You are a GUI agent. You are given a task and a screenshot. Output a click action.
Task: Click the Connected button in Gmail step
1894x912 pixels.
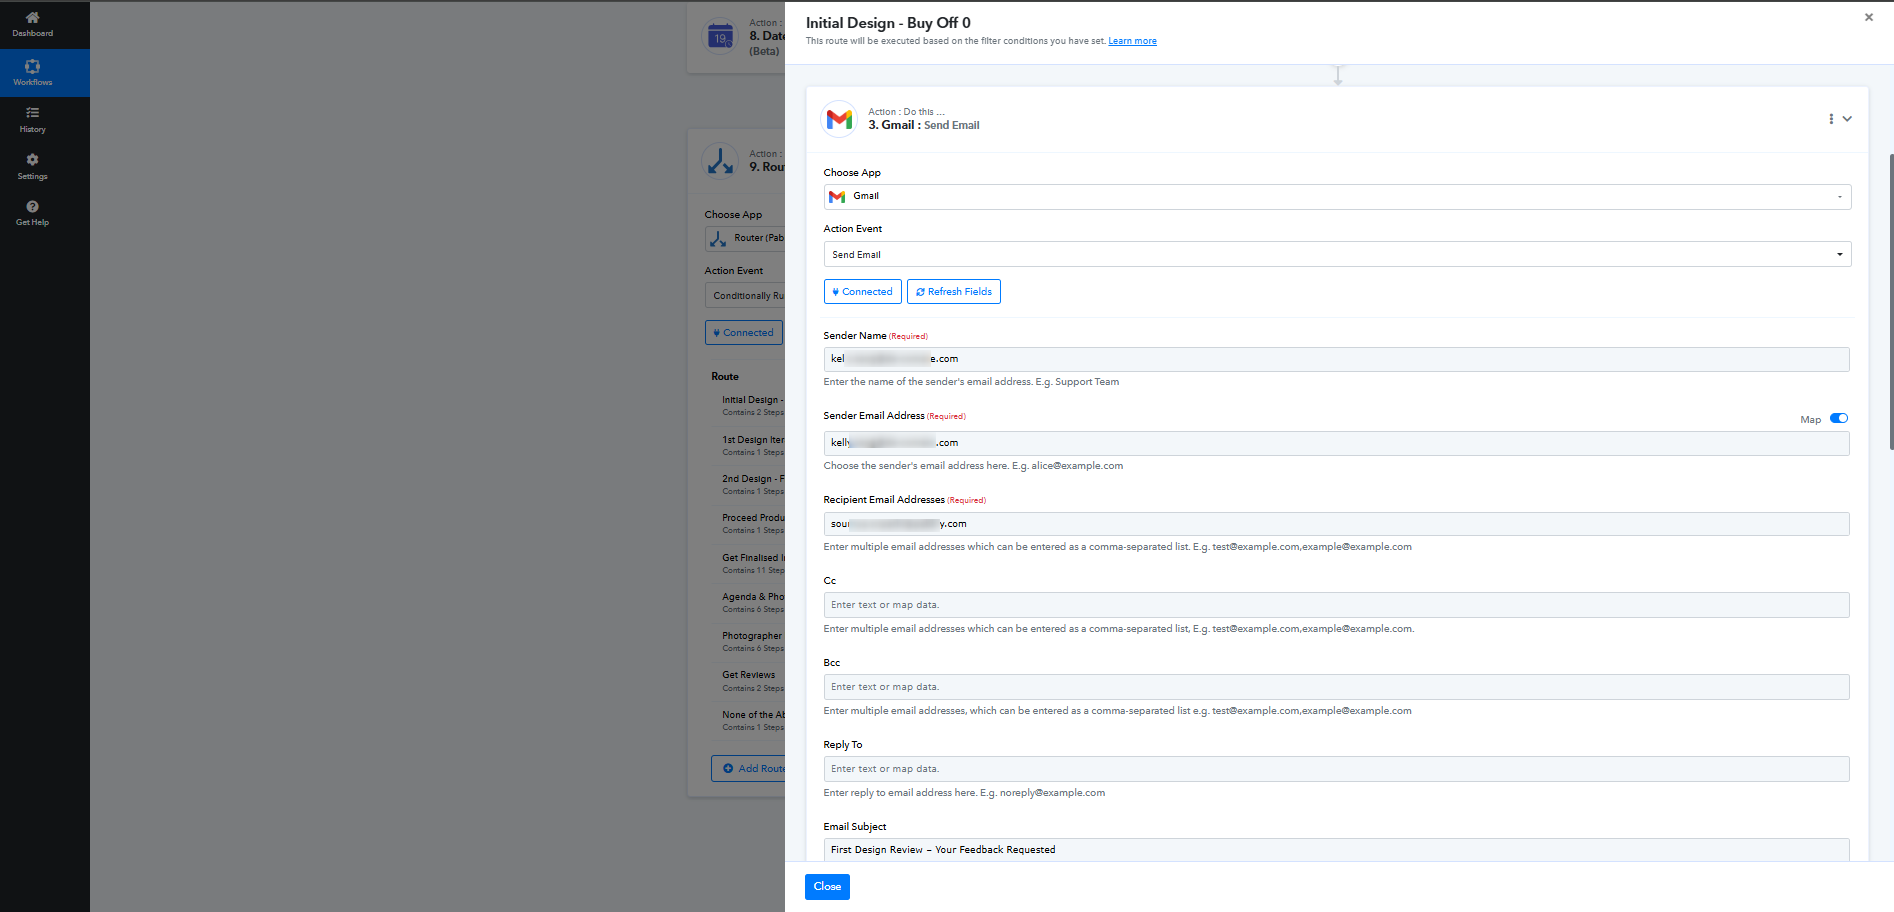coord(862,292)
